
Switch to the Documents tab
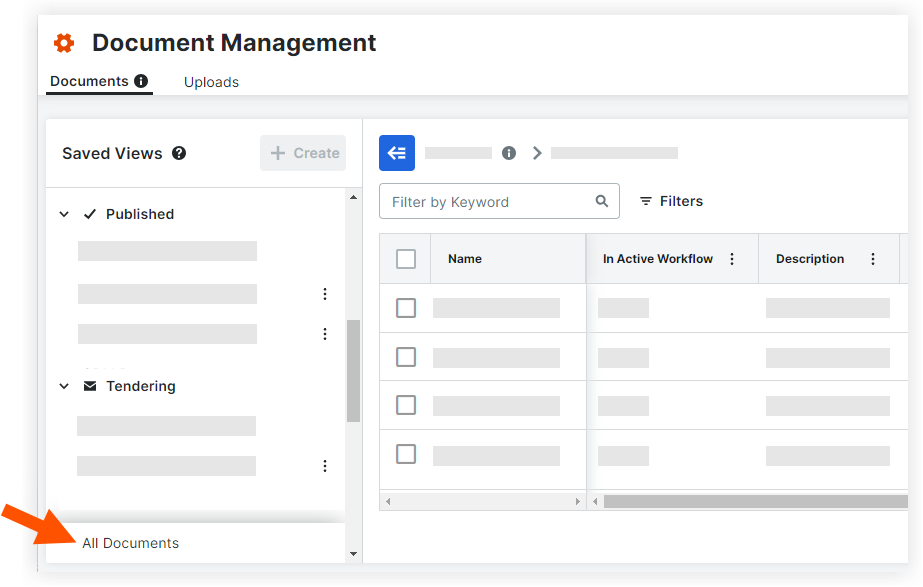89,81
